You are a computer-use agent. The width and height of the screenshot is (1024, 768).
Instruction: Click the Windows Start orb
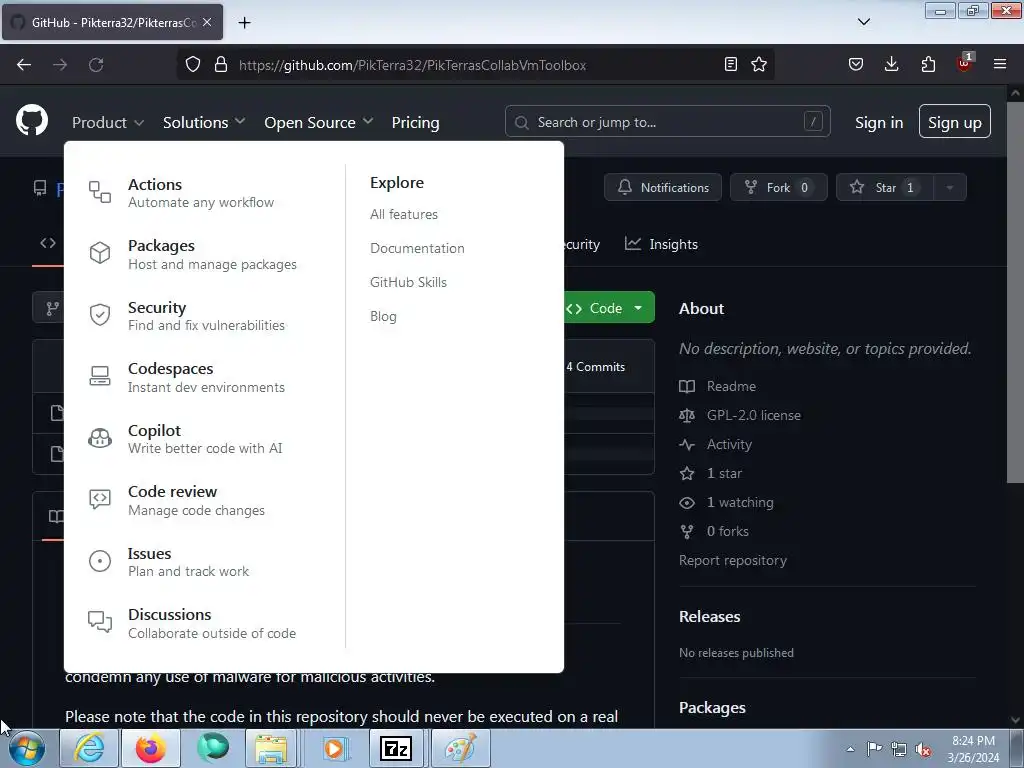[x=26, y=749]
